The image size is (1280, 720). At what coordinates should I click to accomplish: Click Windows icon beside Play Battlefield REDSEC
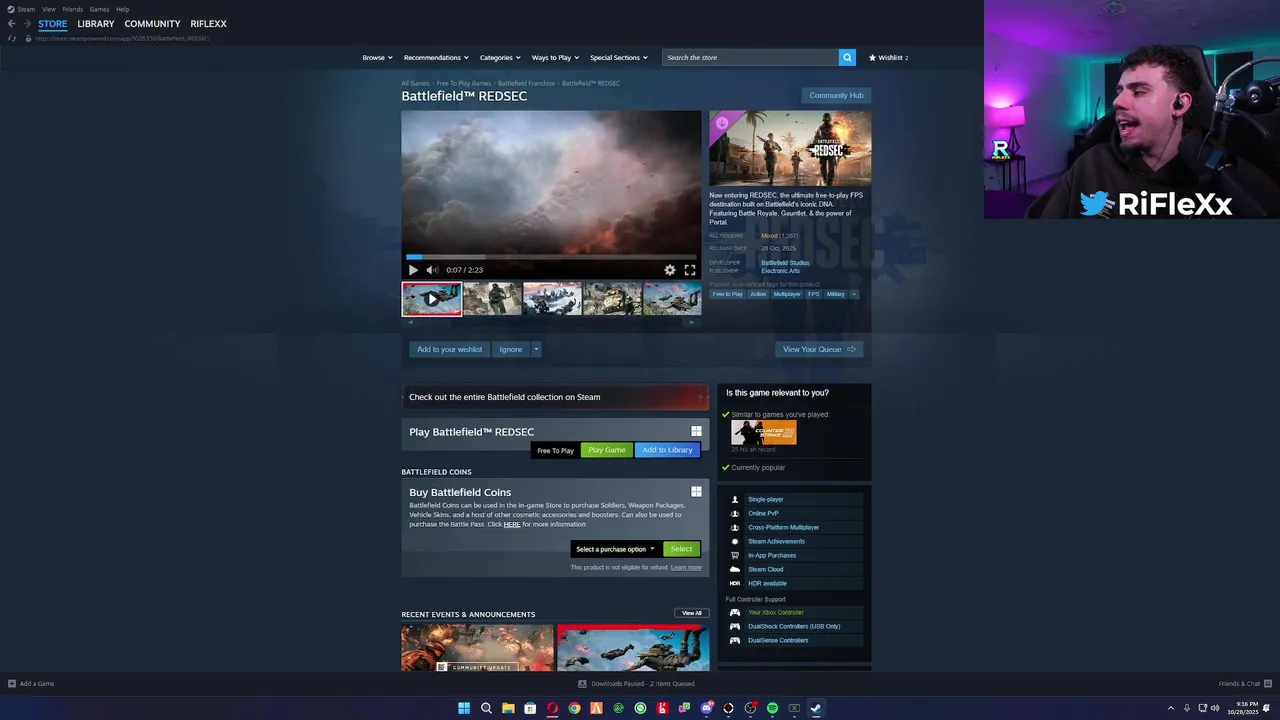coord(696,432)
